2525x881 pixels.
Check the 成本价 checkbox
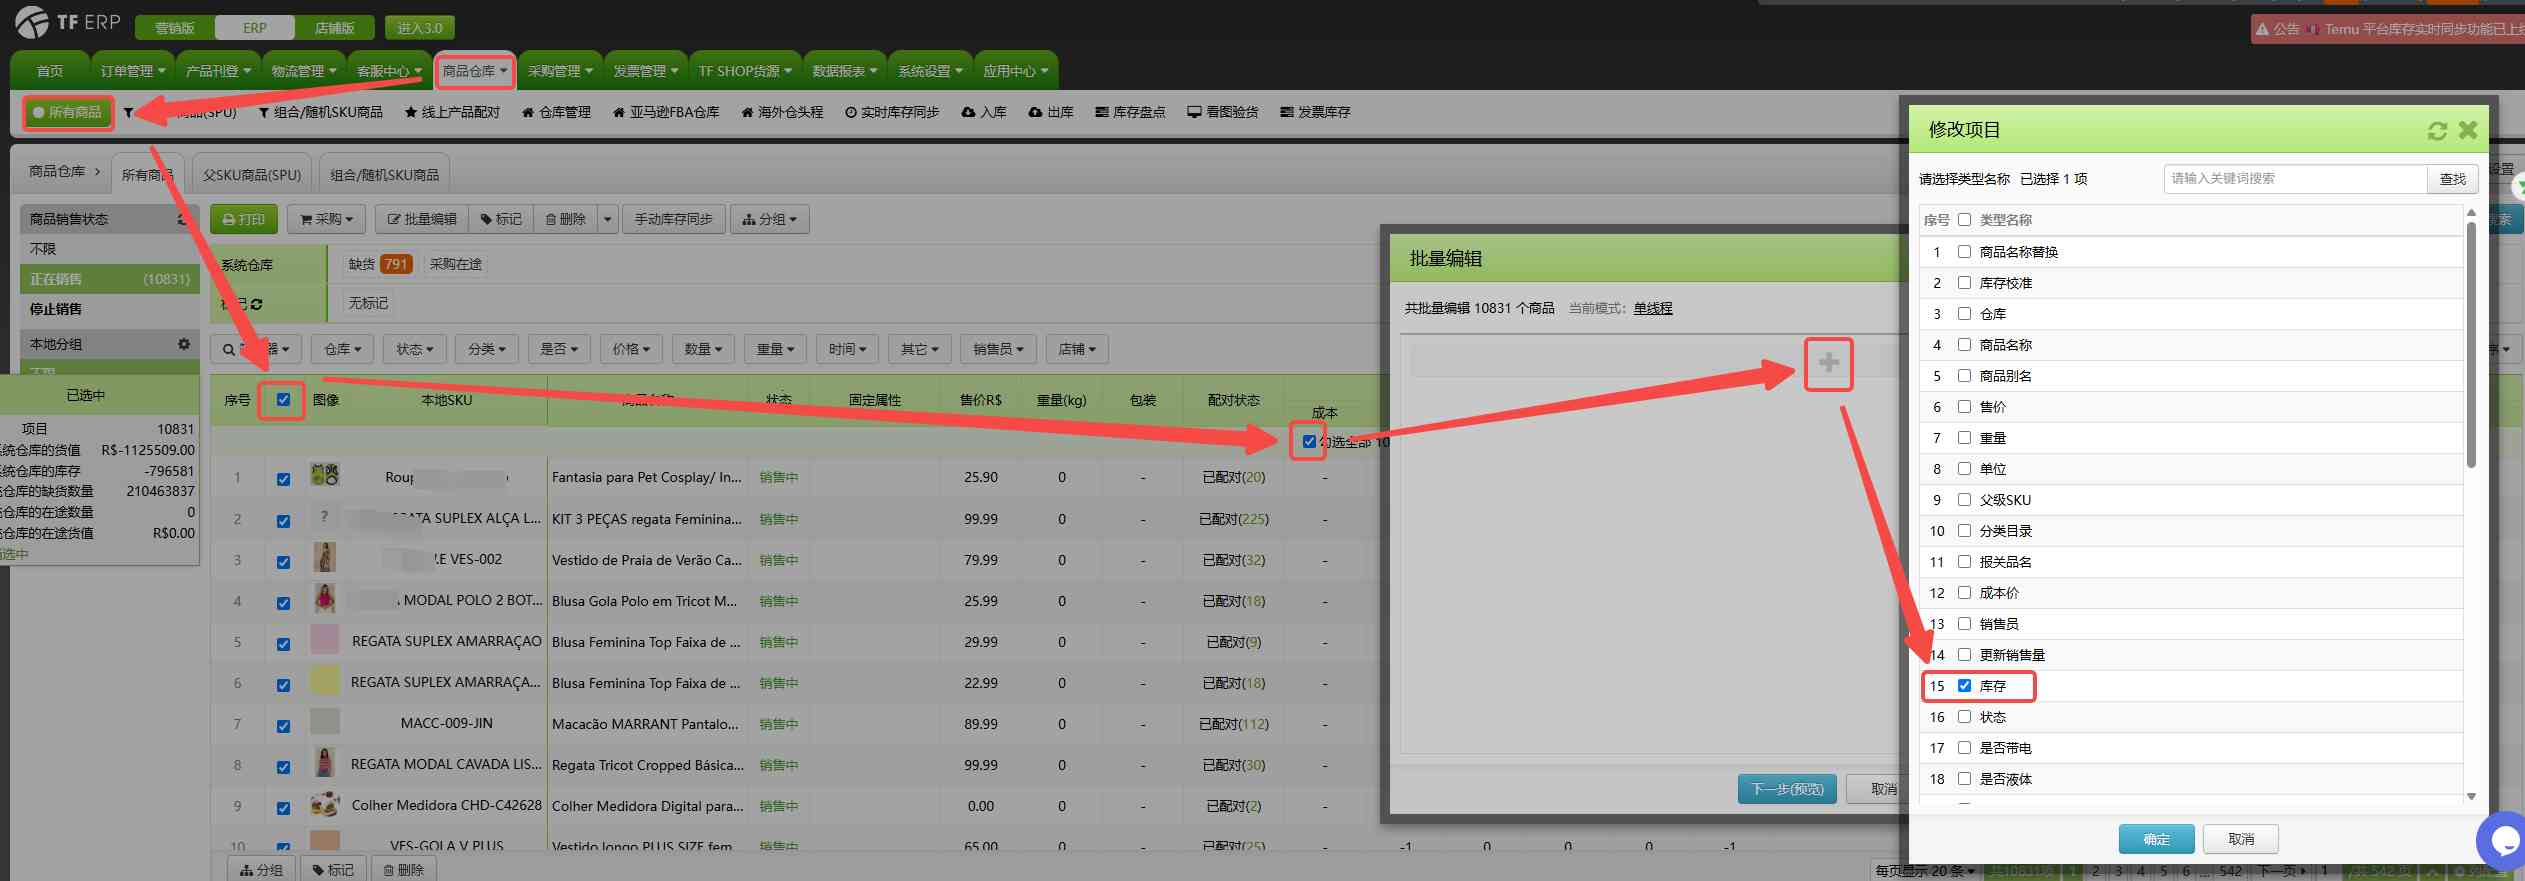(1964, 593)
